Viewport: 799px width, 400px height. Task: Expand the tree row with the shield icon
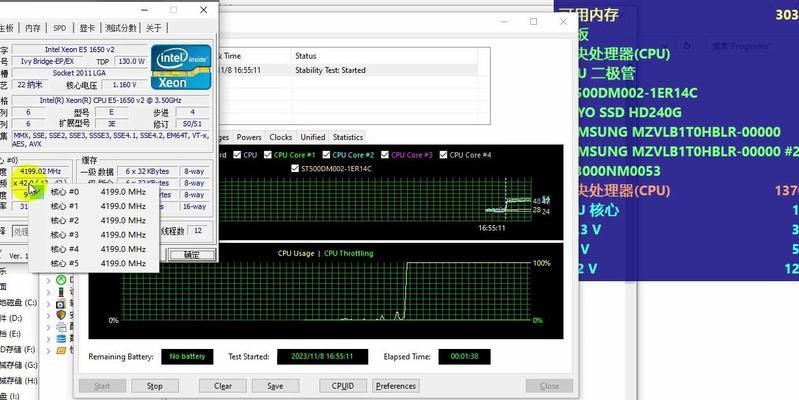tap(49, 315)
